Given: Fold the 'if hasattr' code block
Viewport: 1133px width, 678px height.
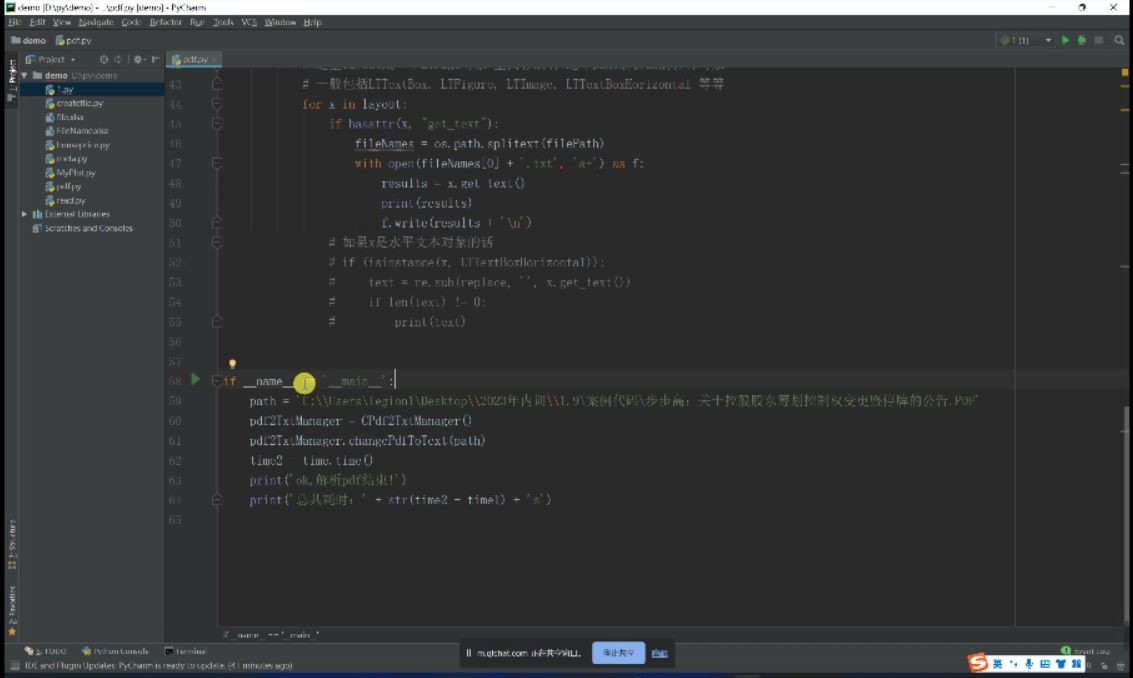Looking at the screenshot, I should 217,124.
